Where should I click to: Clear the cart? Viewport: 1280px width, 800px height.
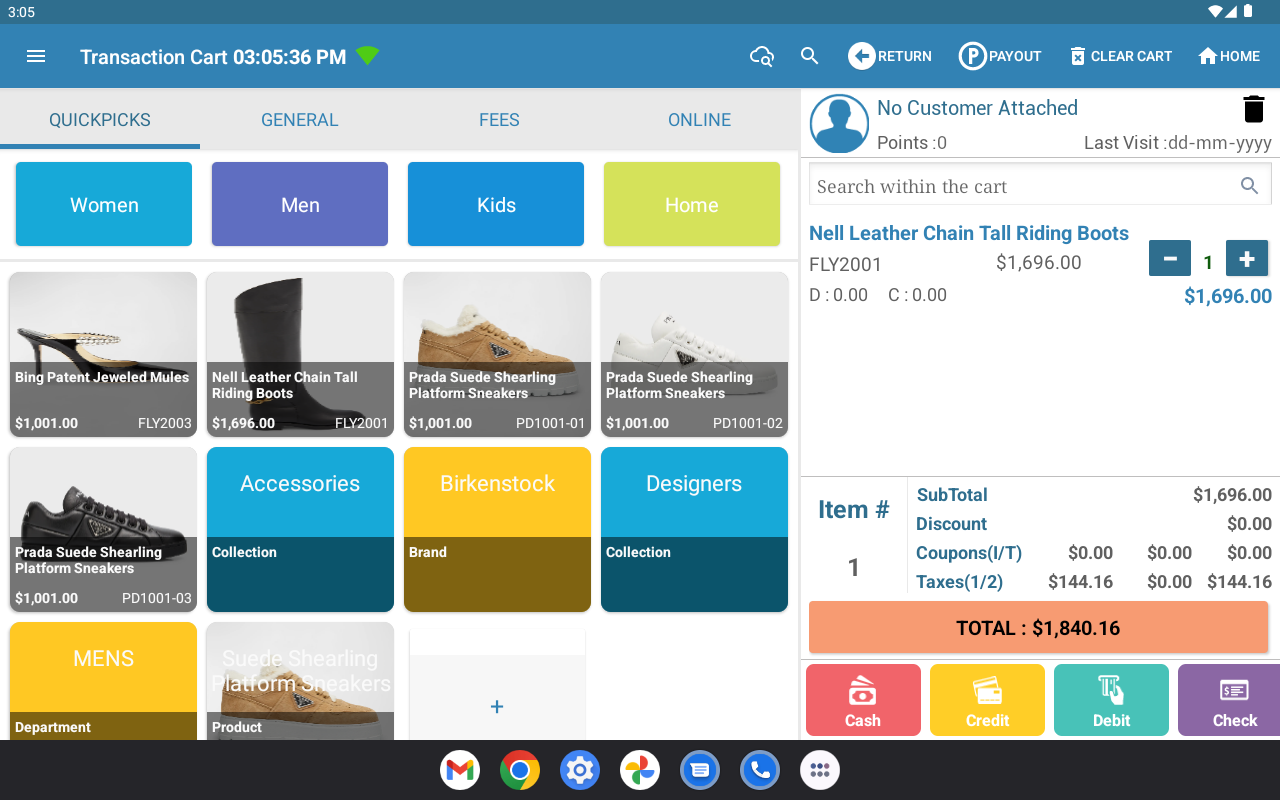coord(1120,56)
